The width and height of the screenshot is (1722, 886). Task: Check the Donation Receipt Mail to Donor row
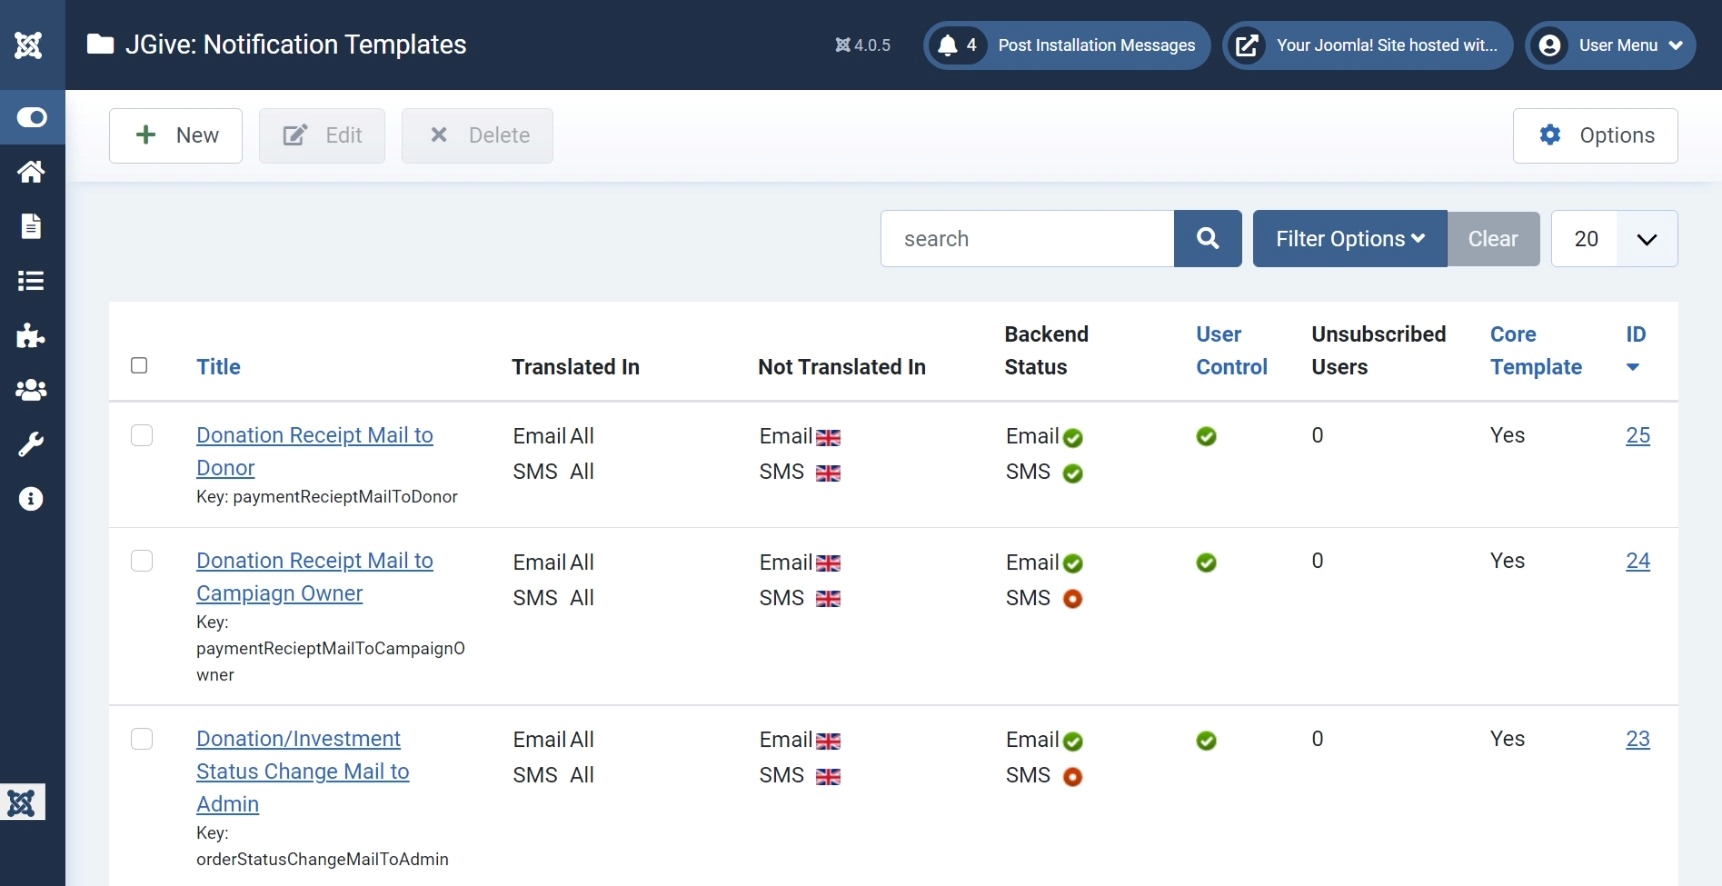click(142, 436)
